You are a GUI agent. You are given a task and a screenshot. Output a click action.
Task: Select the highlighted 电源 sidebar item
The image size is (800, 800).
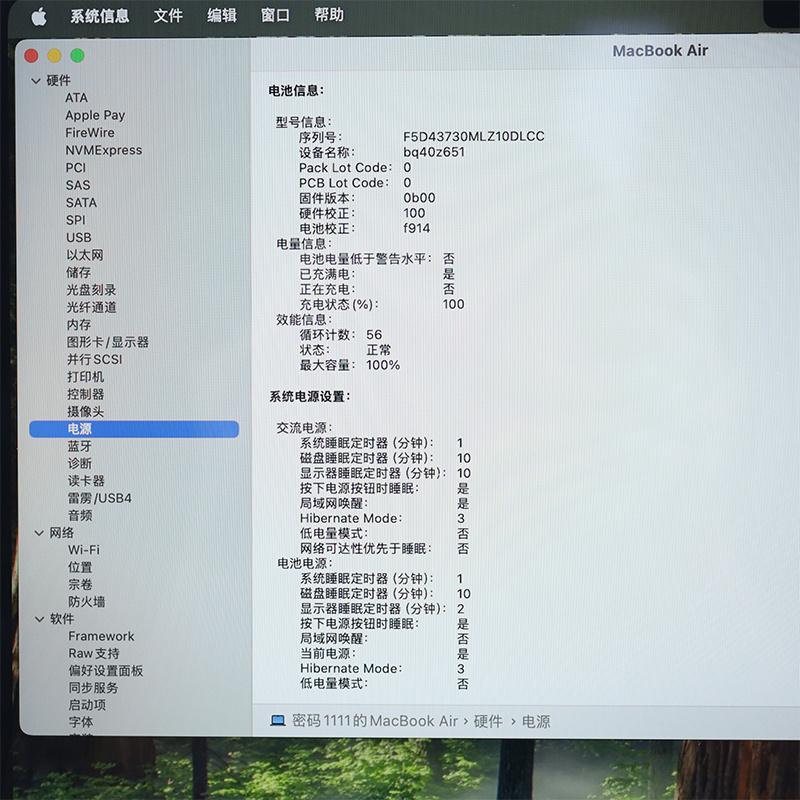coord(134,429)
